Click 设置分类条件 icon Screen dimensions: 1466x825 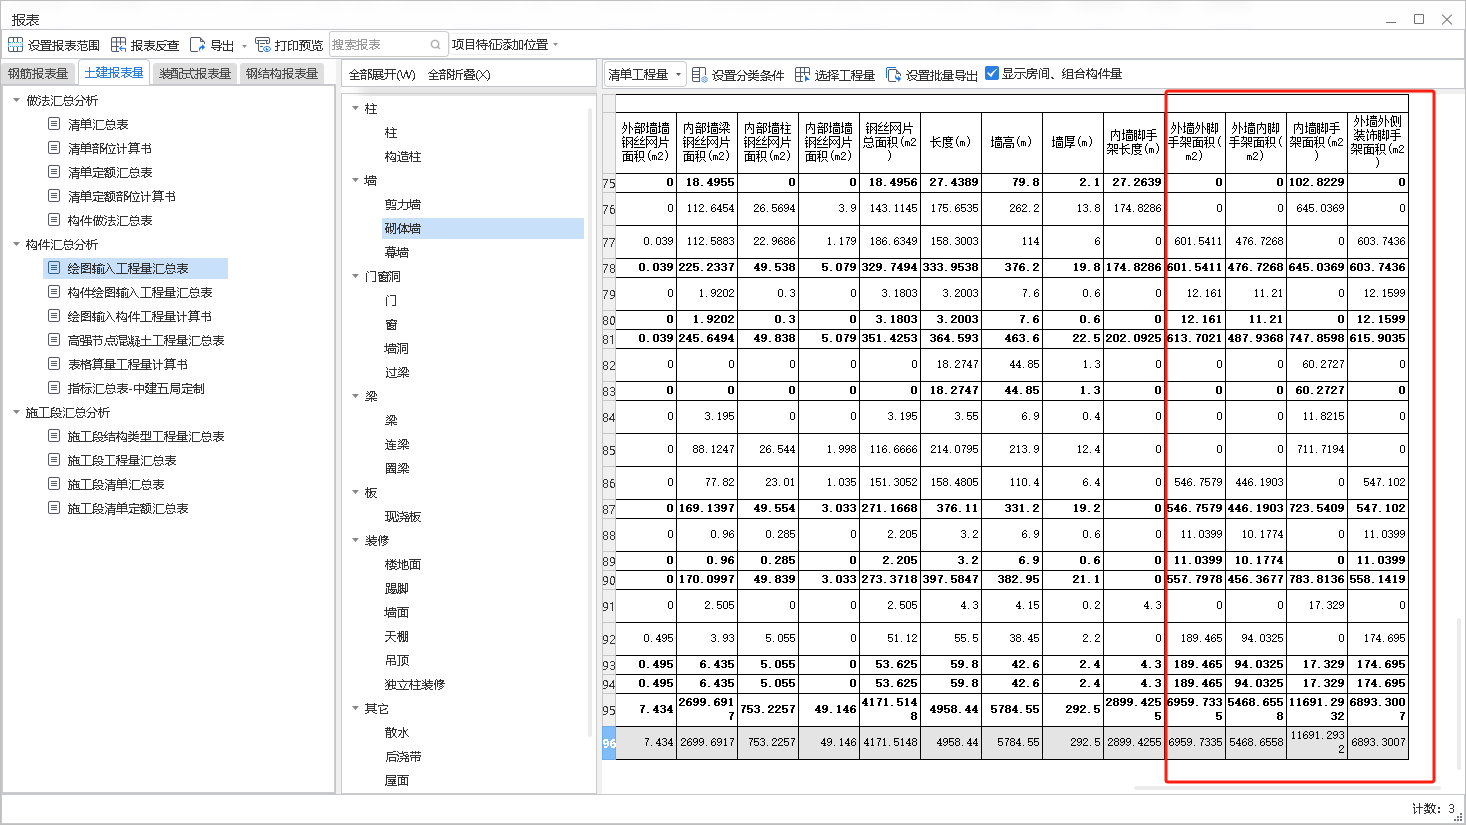(699, 75)
